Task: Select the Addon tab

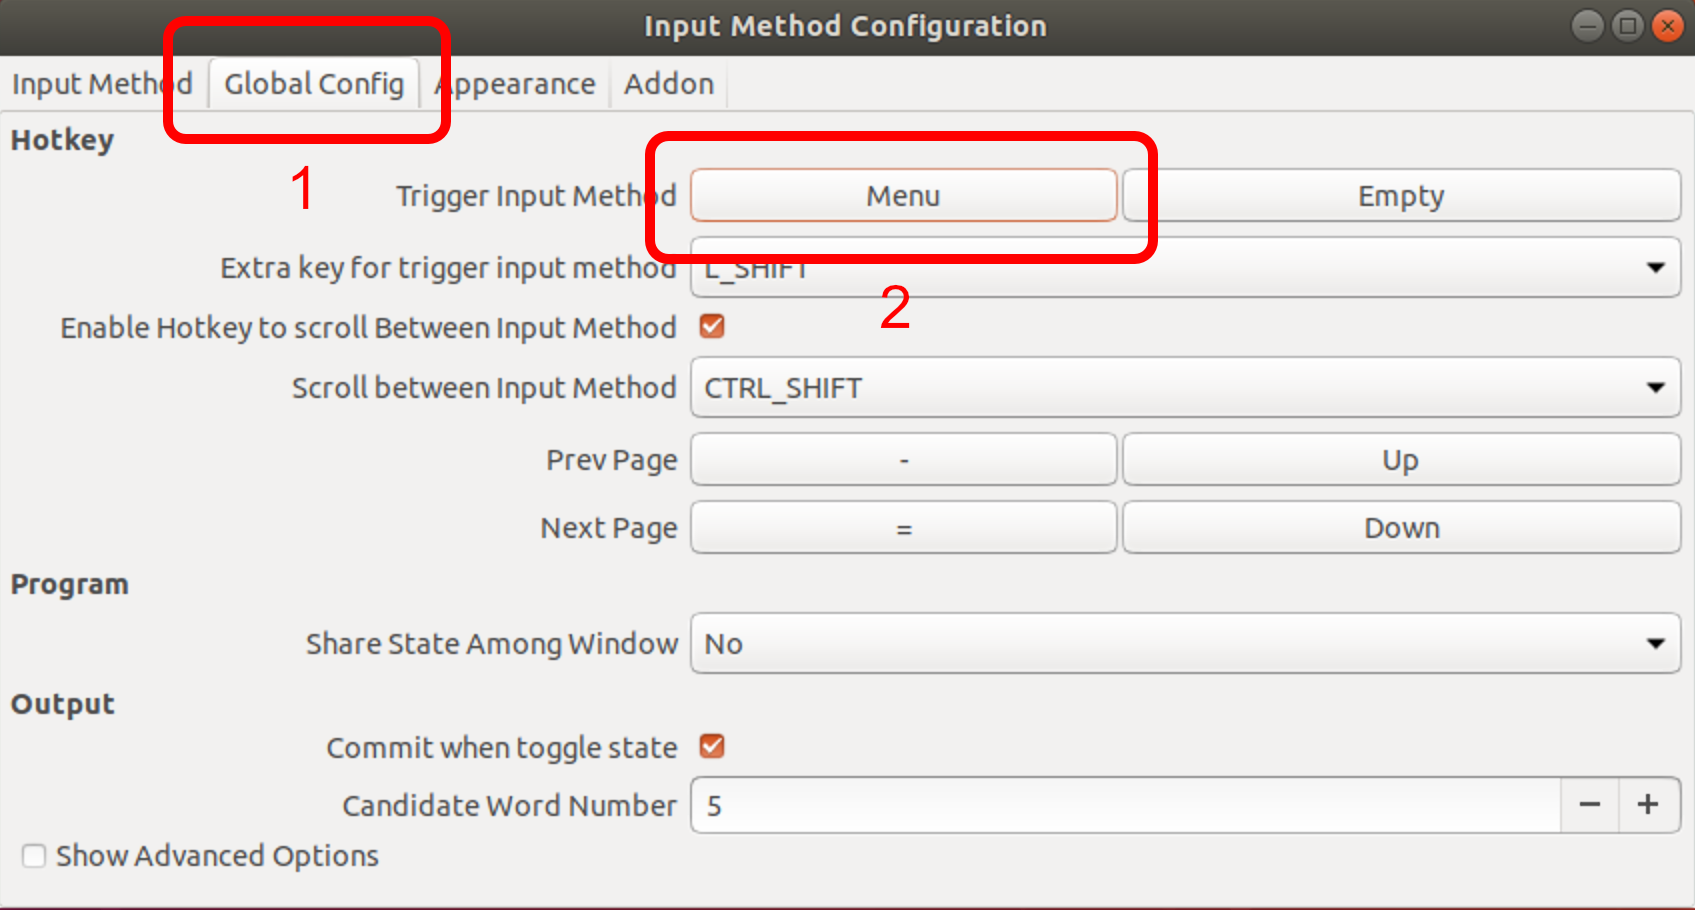Action: (669, 84)
